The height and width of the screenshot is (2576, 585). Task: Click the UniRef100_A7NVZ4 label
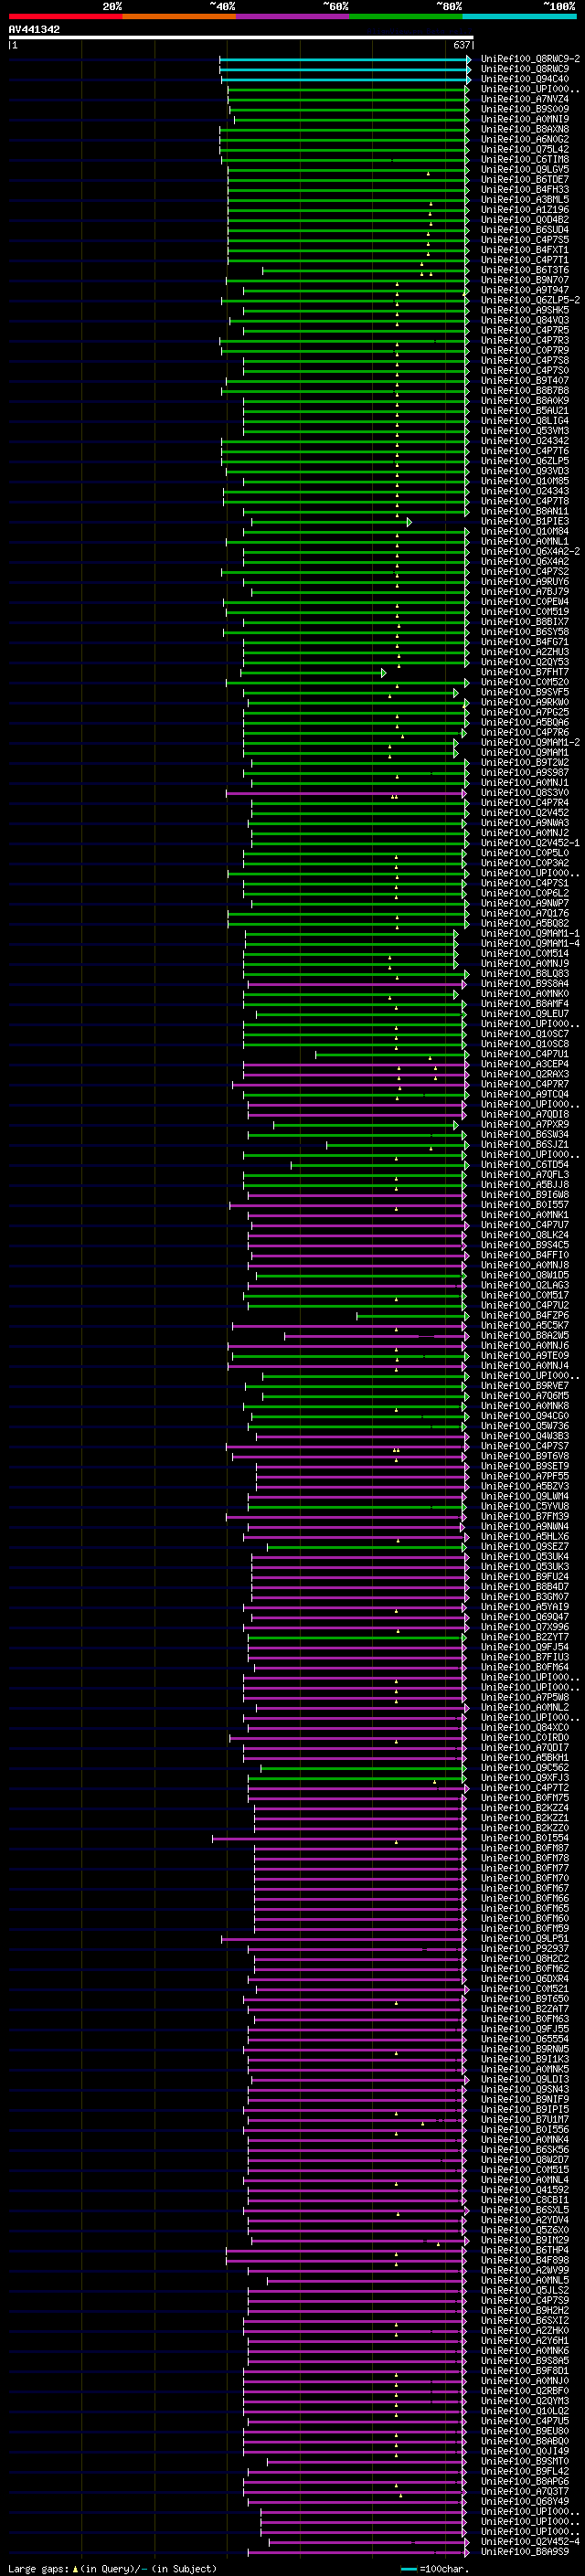click(524, 99)
